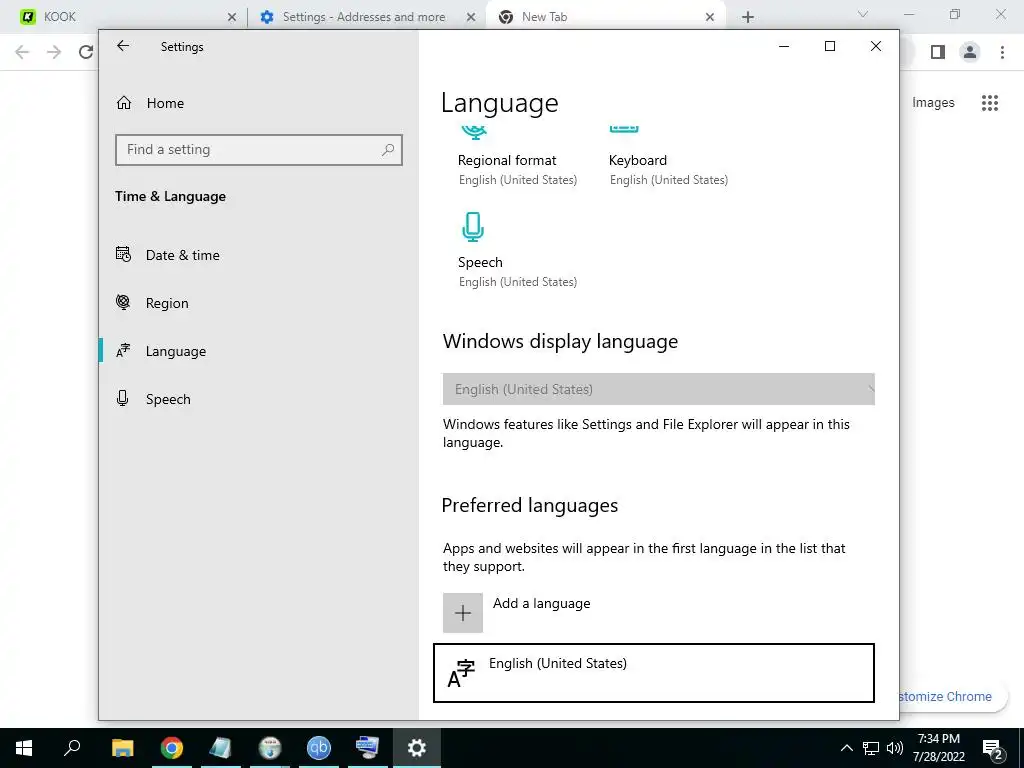Open computer monitor taskbar app
Image resolution: width=1024 pixels, height=768 pixels.
[367, 748]
